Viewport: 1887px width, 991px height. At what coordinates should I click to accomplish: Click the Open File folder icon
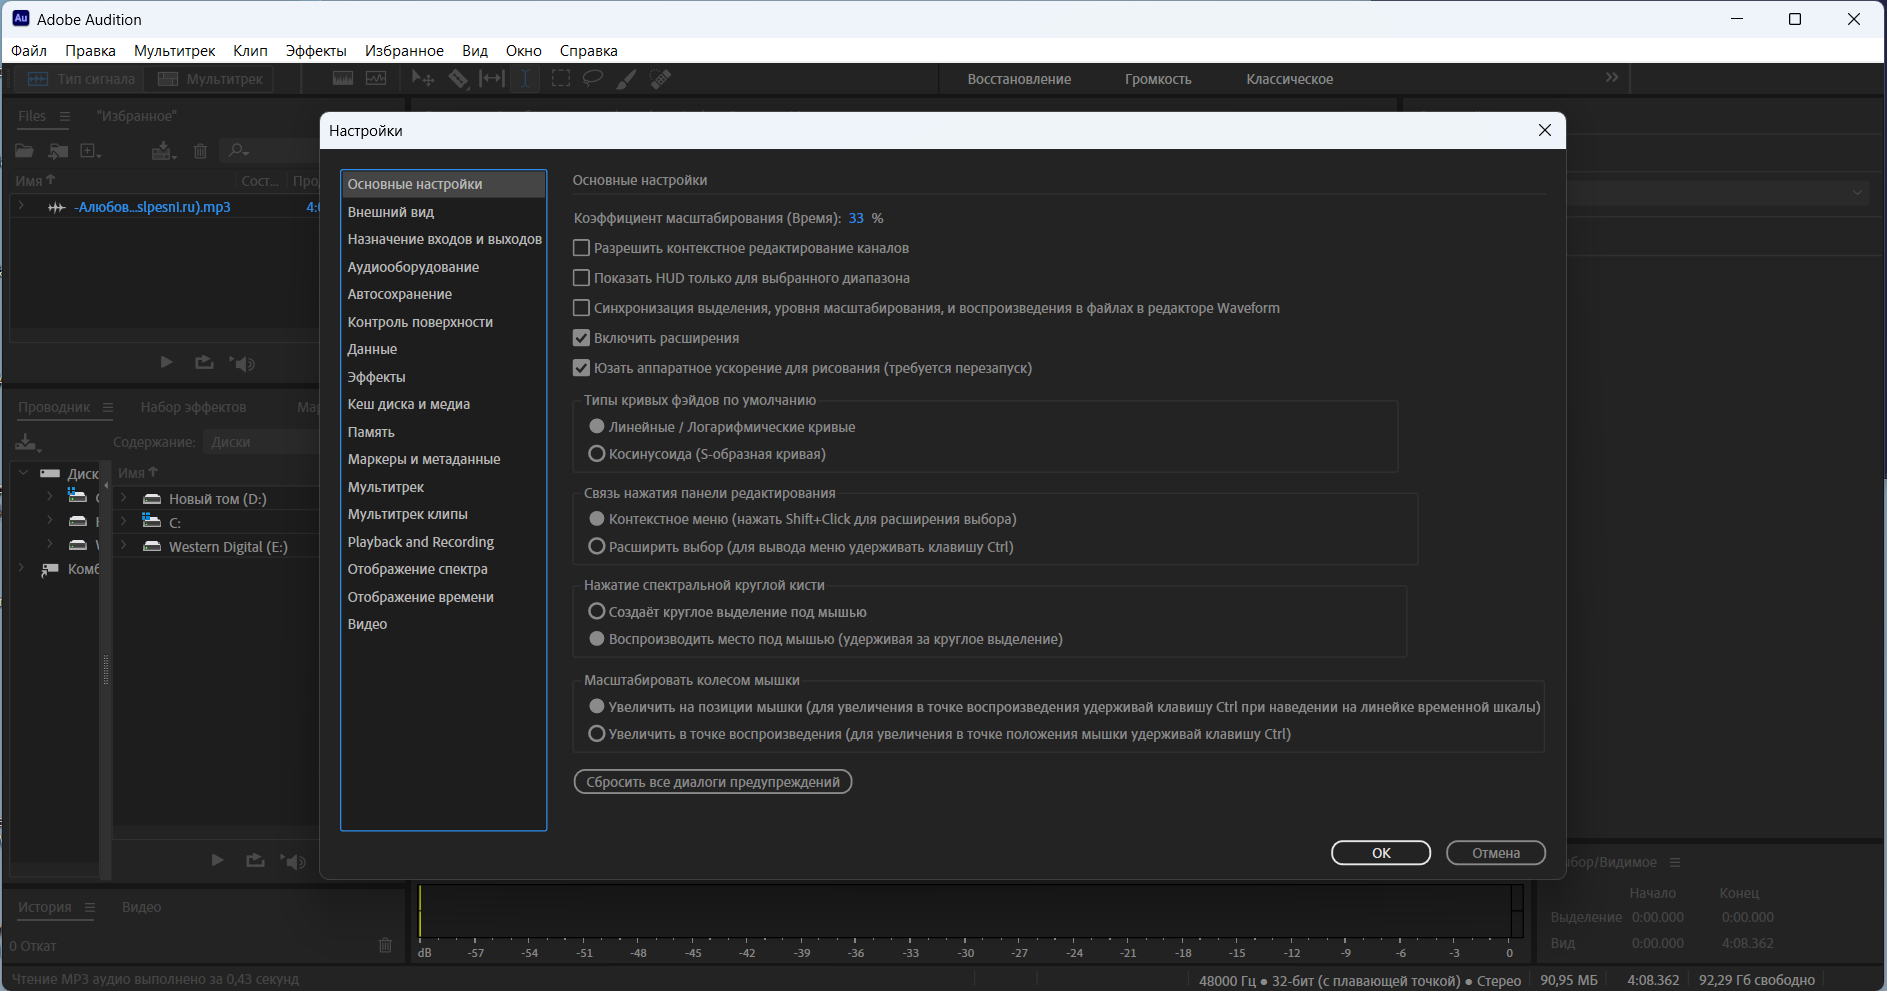pos(24,151)
